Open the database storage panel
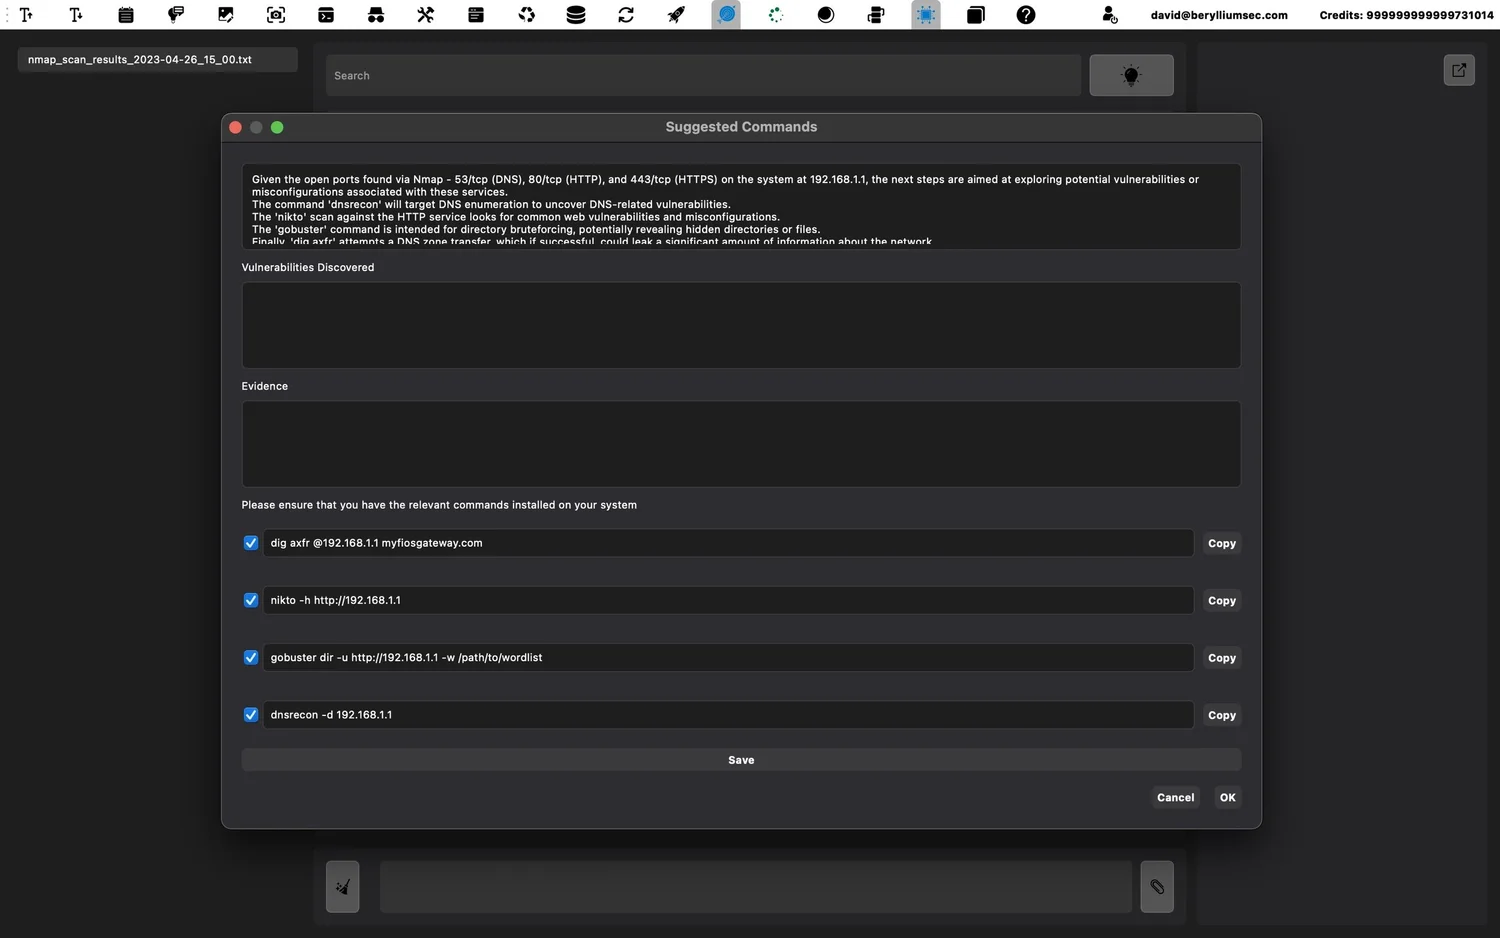 (x=575, y=15)
